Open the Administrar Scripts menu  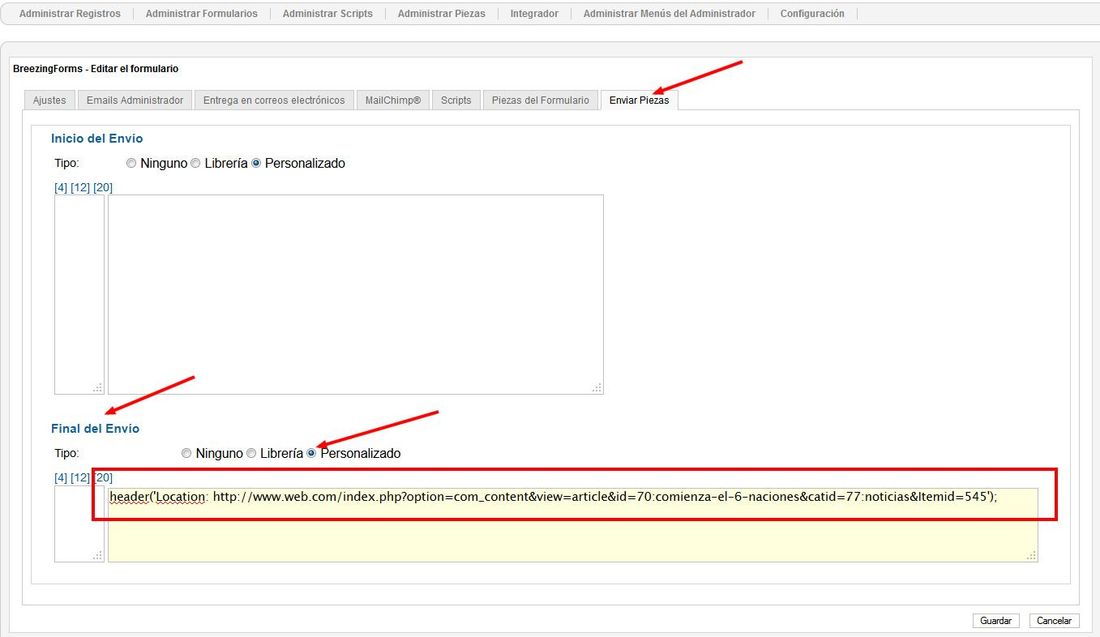[x=328, y=13]
